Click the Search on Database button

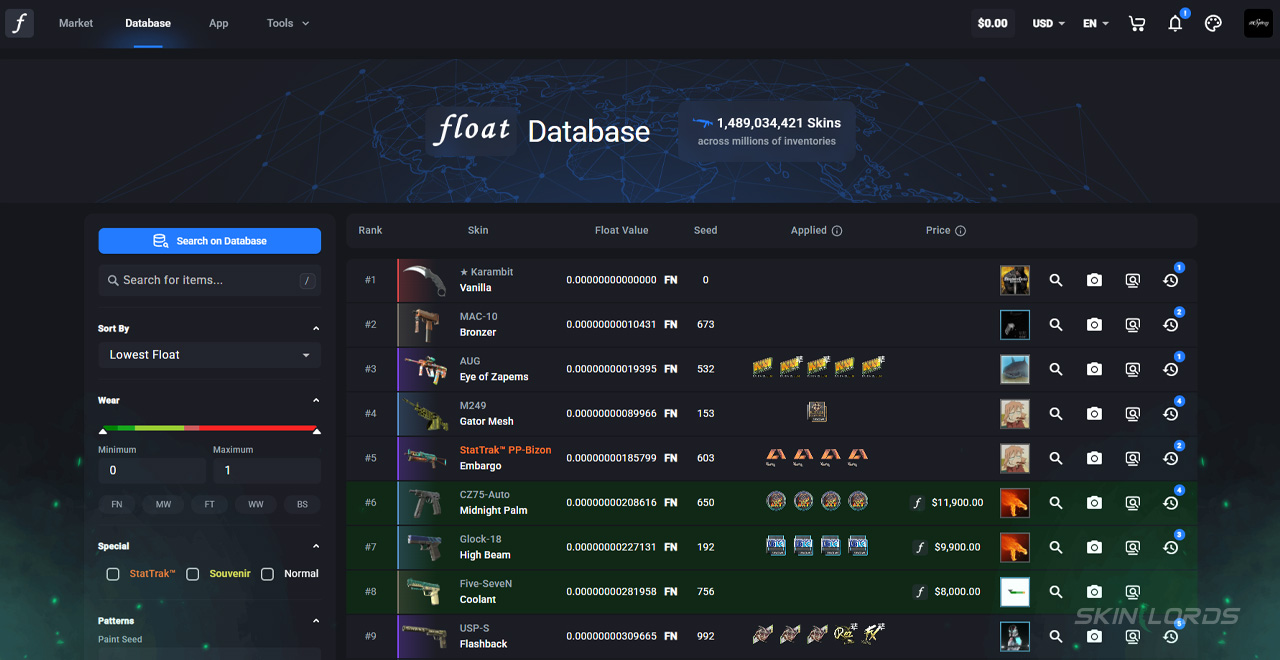click(x=209, y=241)
